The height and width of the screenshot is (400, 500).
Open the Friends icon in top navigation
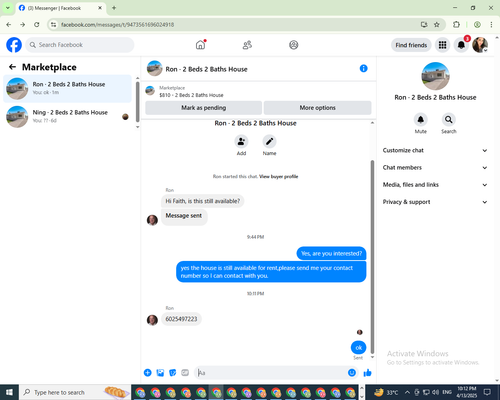[247, 45]
